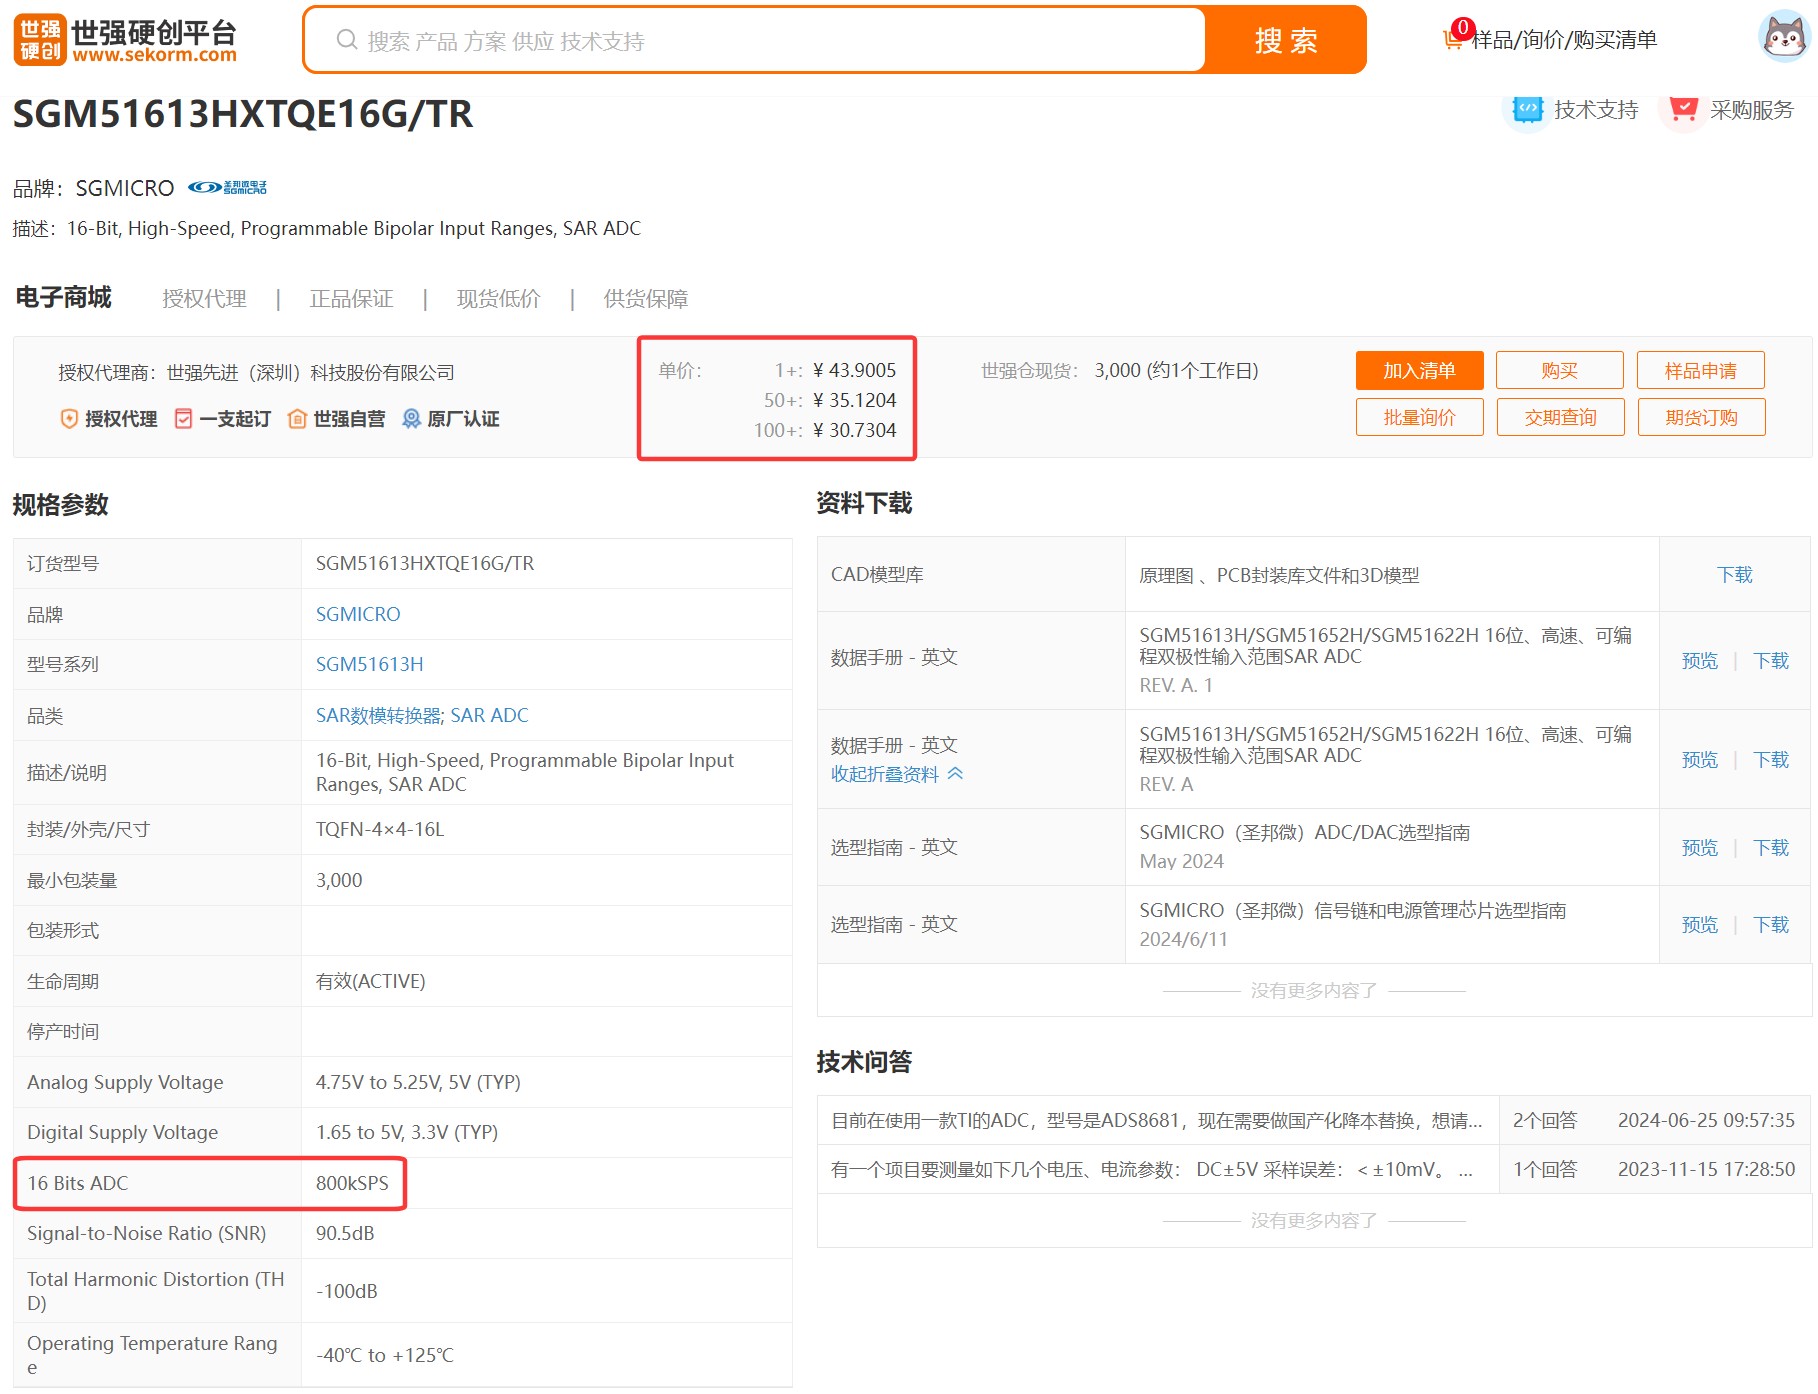The width and height of the screenshot is (1818, 1394).
Task: Click the 原厂认证 badge icon
Action: 410,419
